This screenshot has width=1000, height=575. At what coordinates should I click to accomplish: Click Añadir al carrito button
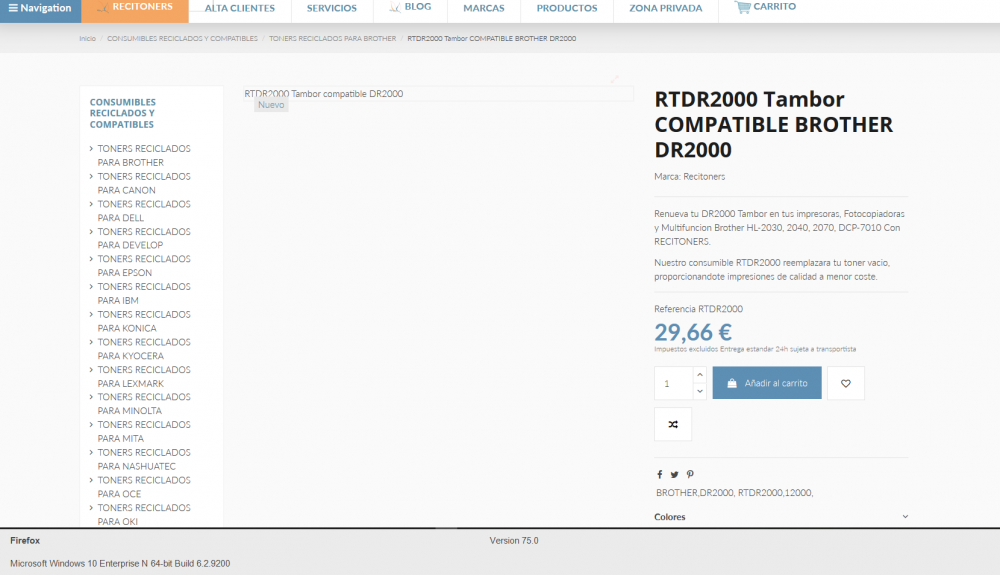767,383
